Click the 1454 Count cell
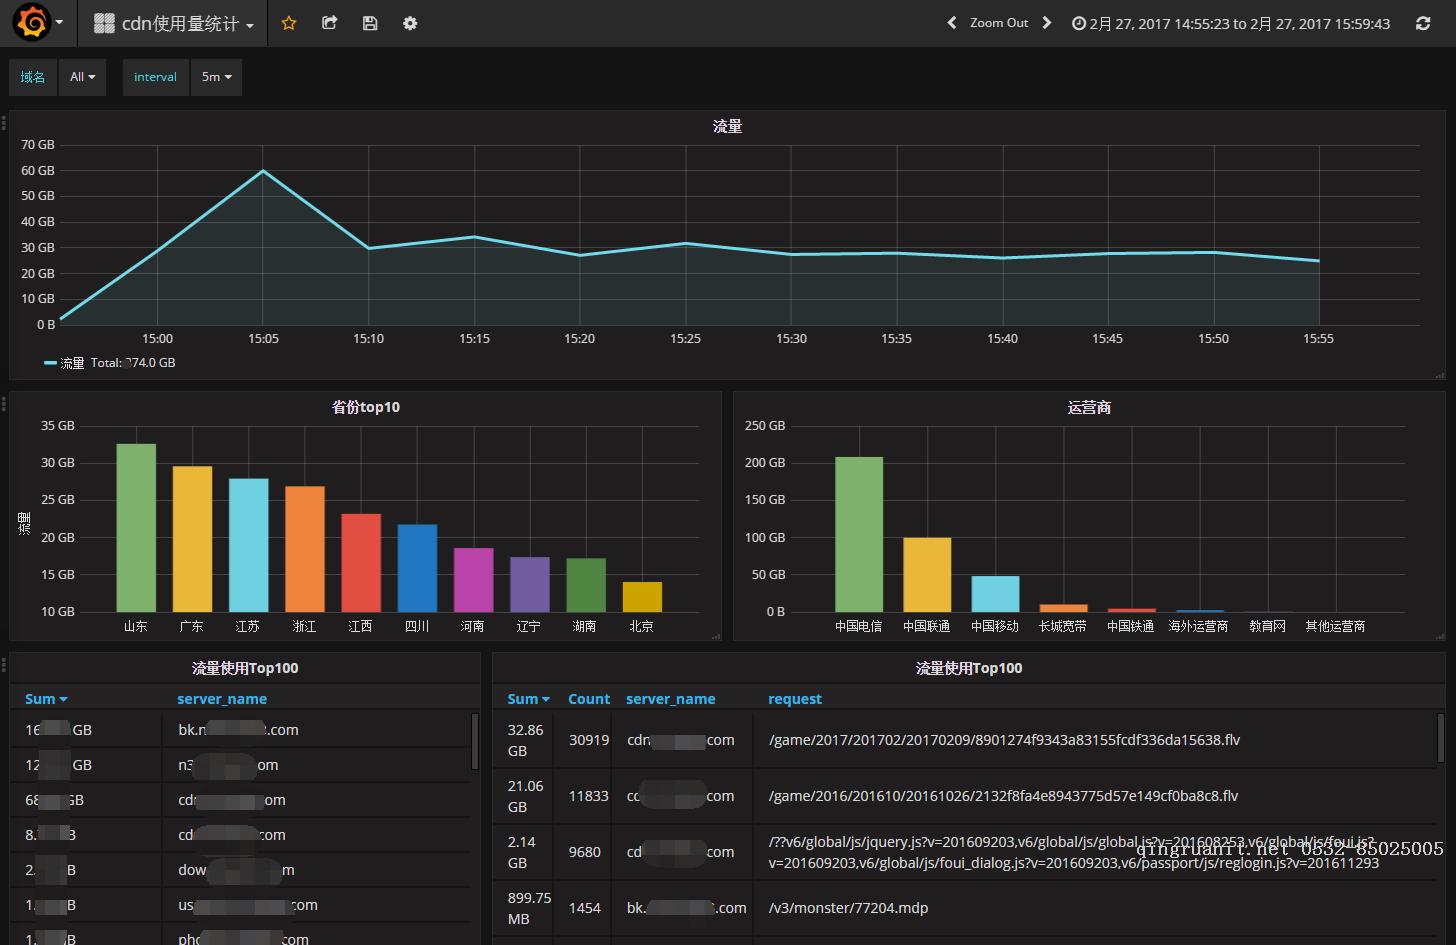 click(x=585, y=908)
